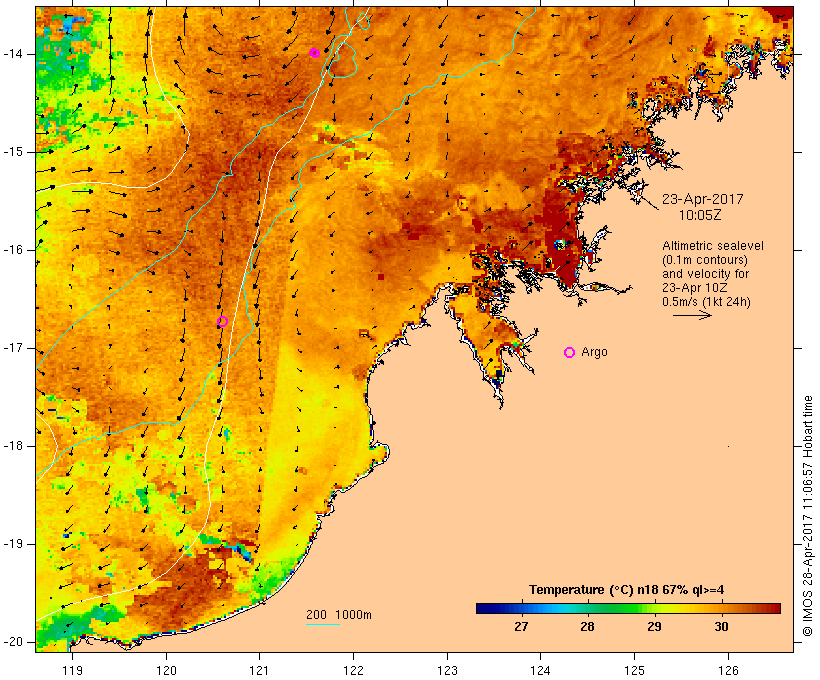The width and height of the screenshot is (820, 680).
Task: Click the '124' longitude axis label
Action: click(541, 670)
